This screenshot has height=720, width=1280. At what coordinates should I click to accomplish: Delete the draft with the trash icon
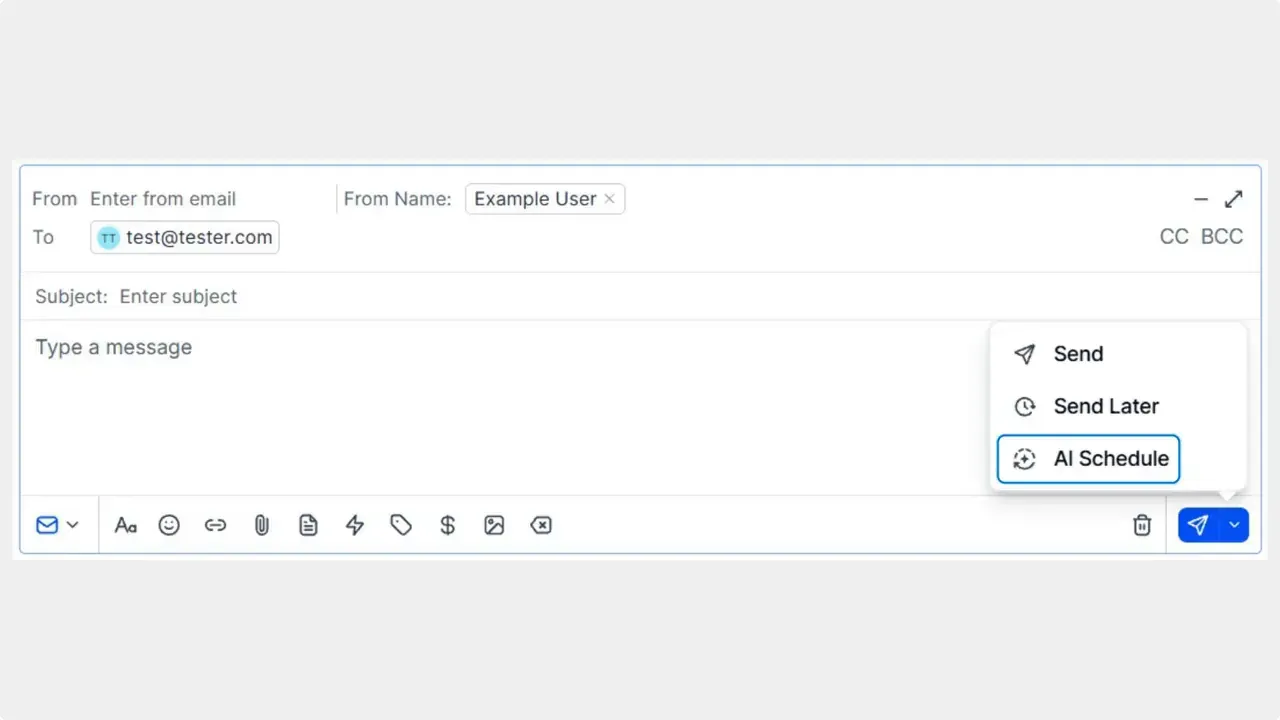point(1142,525)
